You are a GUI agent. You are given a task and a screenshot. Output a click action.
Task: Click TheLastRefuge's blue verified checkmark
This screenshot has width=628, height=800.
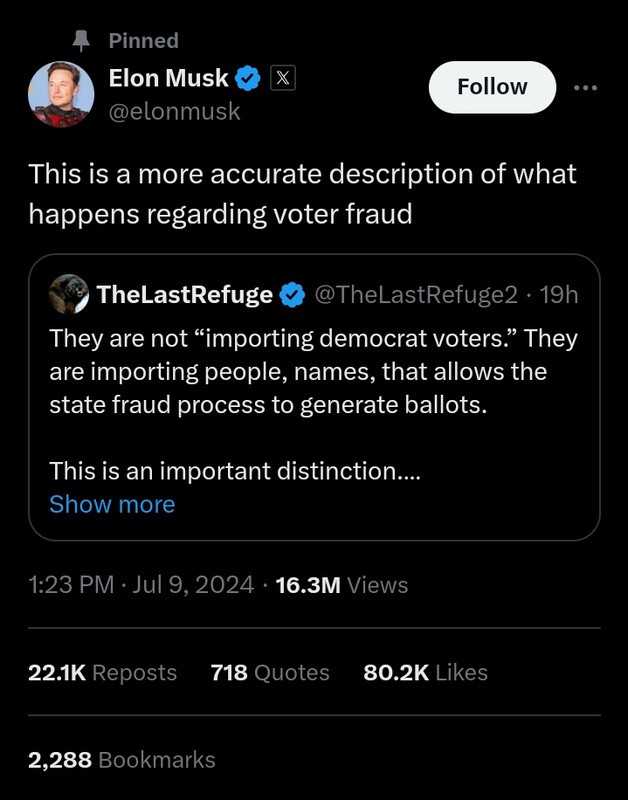(x=292, y=294)
